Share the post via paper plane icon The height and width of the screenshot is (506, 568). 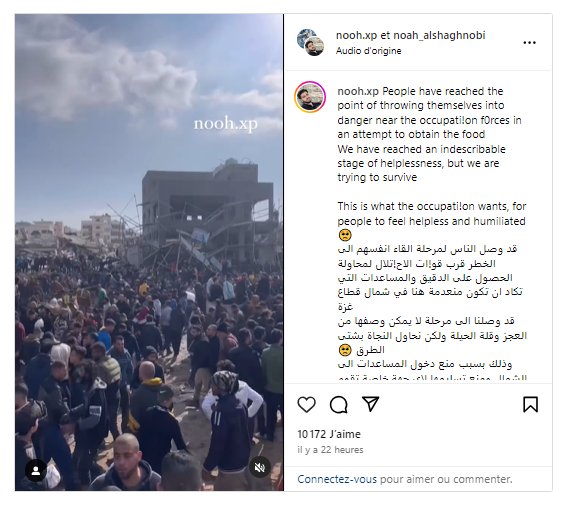[x=370, y=404]
